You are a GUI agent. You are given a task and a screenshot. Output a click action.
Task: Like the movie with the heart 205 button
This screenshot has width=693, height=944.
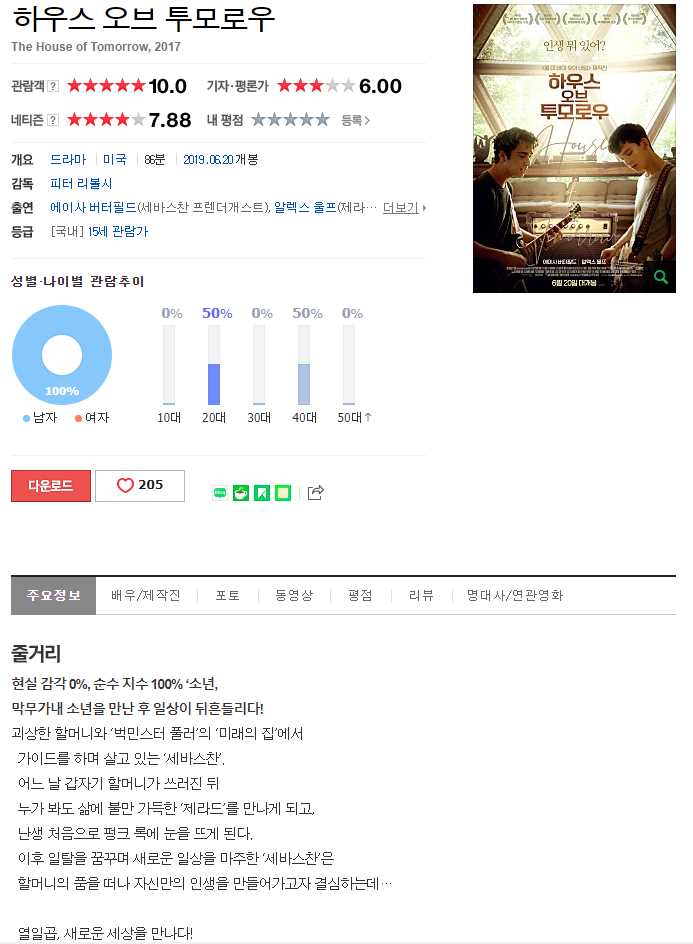pyautogui.click(x=140, y=485)
